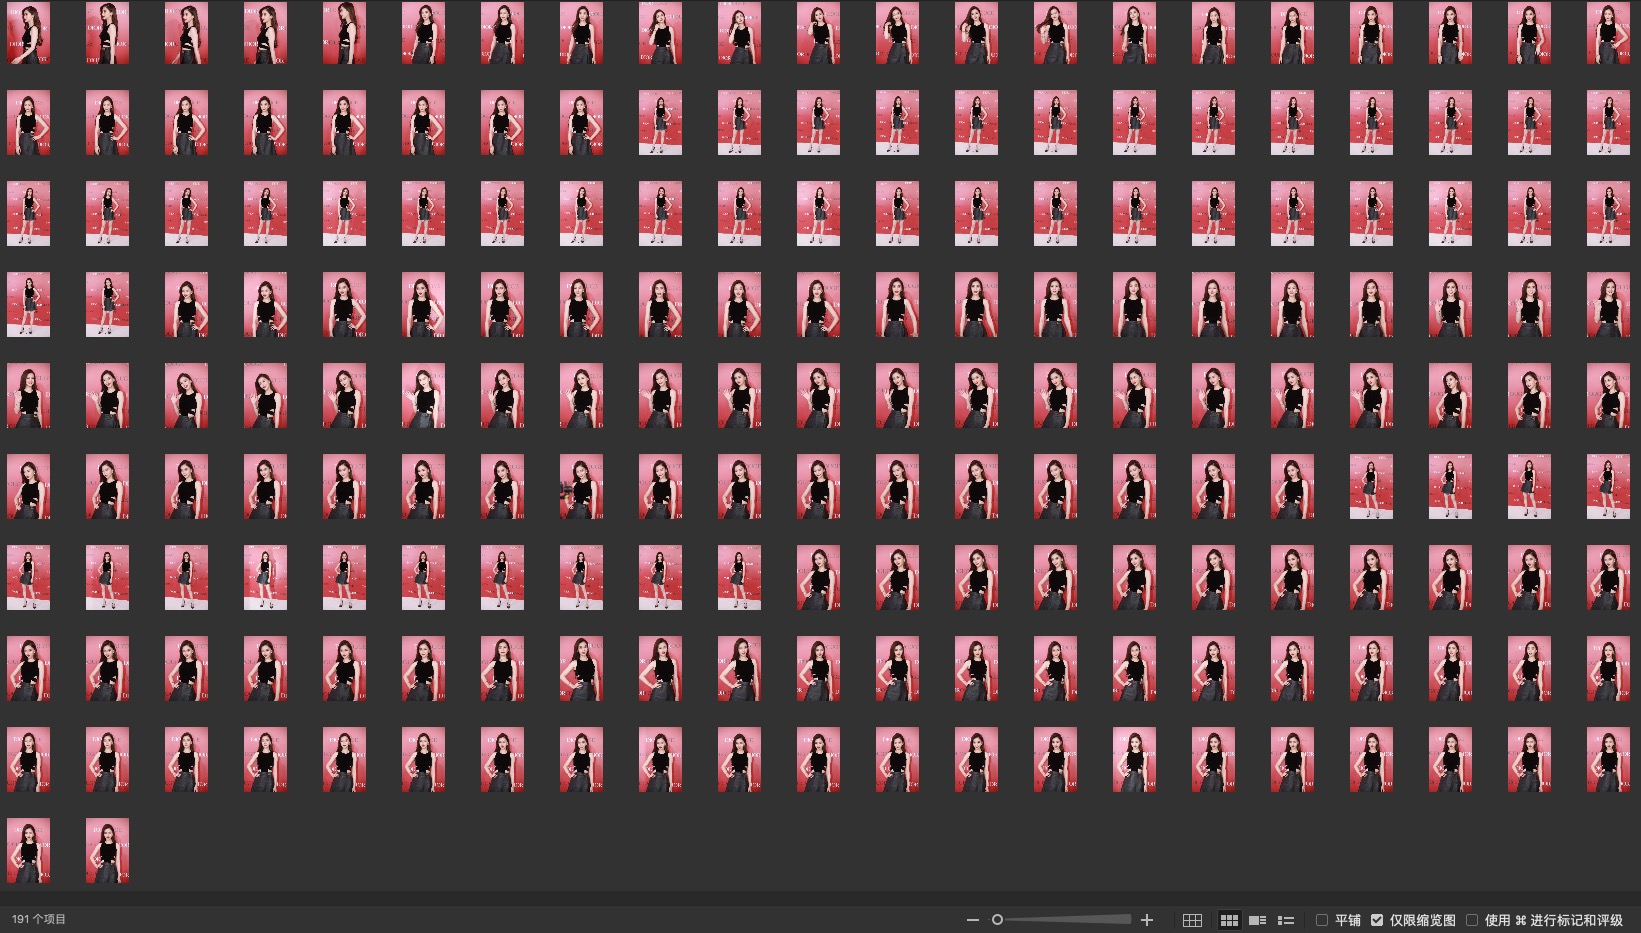1641x933 pixels.
Task: Click the grid lock icon
Action: point(1192,920)
